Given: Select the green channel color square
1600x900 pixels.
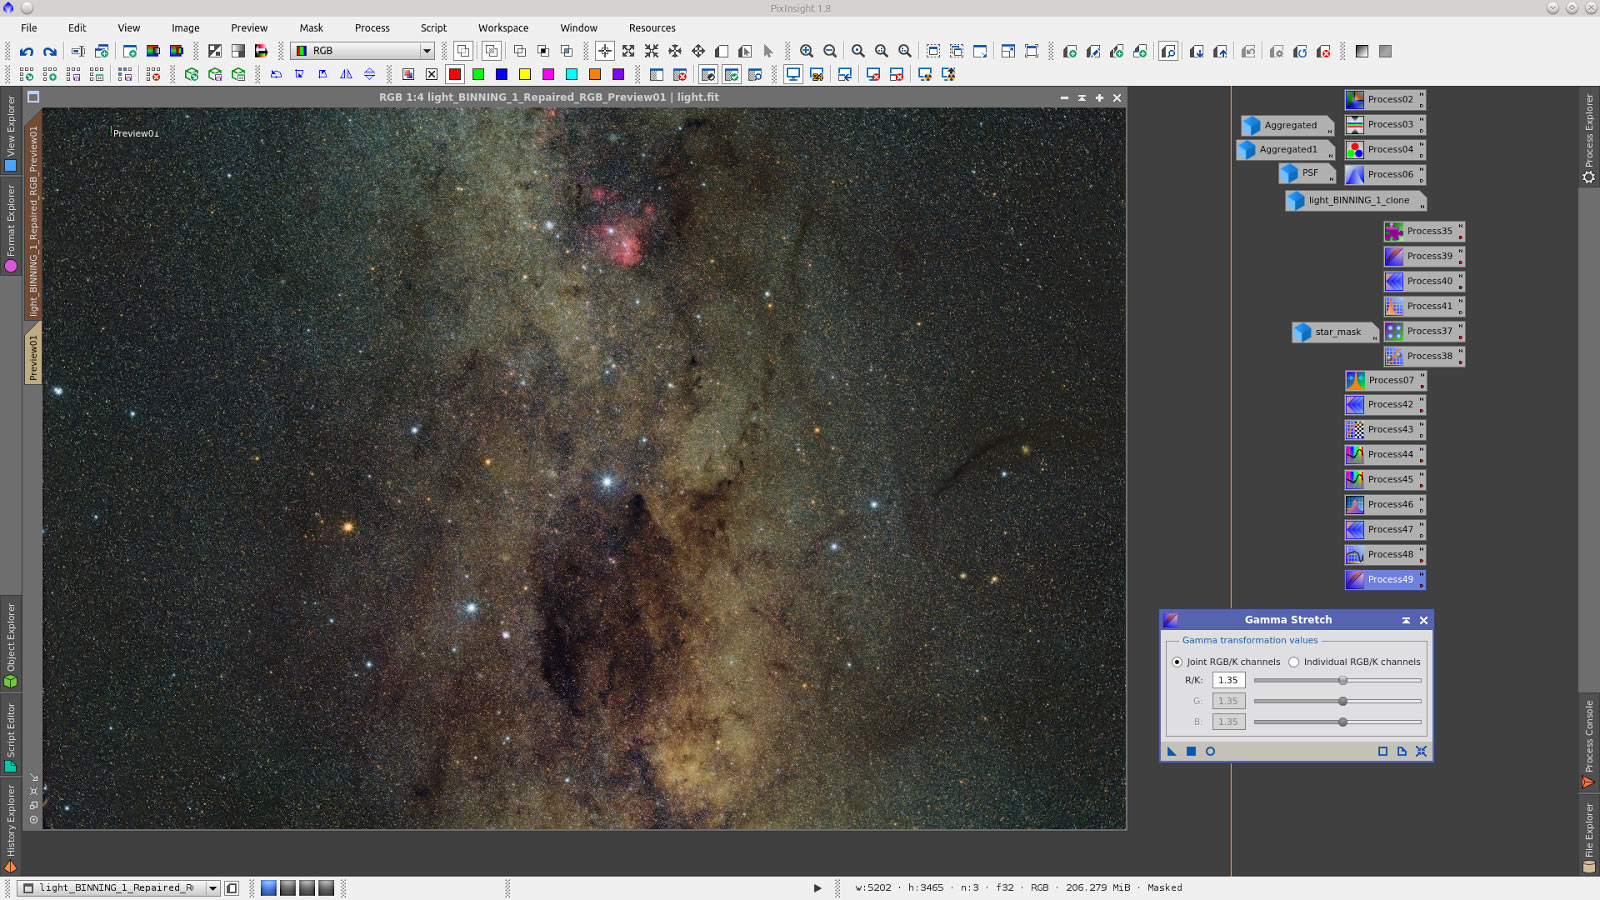Looking at the screenshot, I should click(x=478, y=74).
